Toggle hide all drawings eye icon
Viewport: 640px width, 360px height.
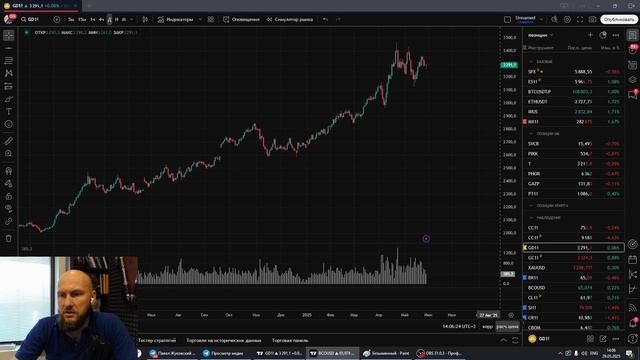click(x=9, y=209)
